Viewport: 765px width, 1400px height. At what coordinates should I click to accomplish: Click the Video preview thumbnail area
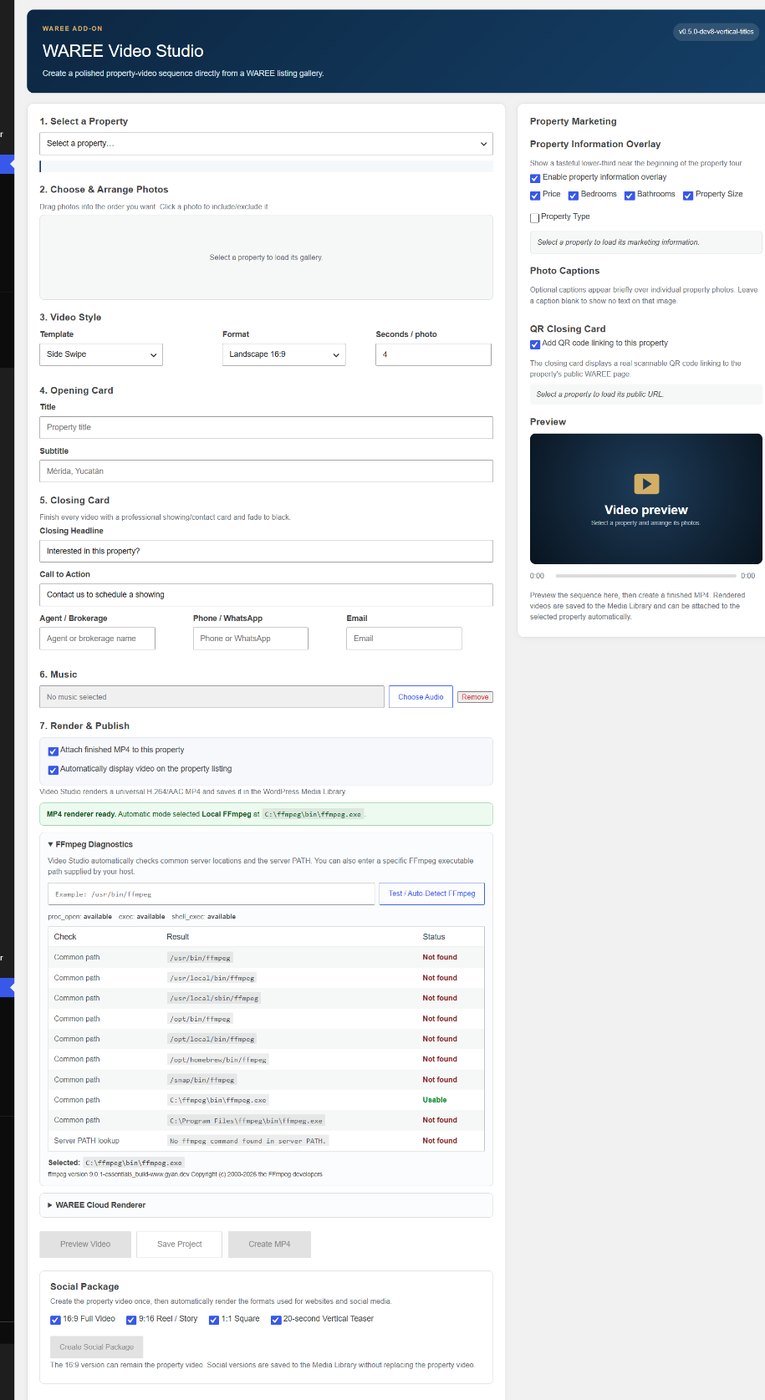646,499
